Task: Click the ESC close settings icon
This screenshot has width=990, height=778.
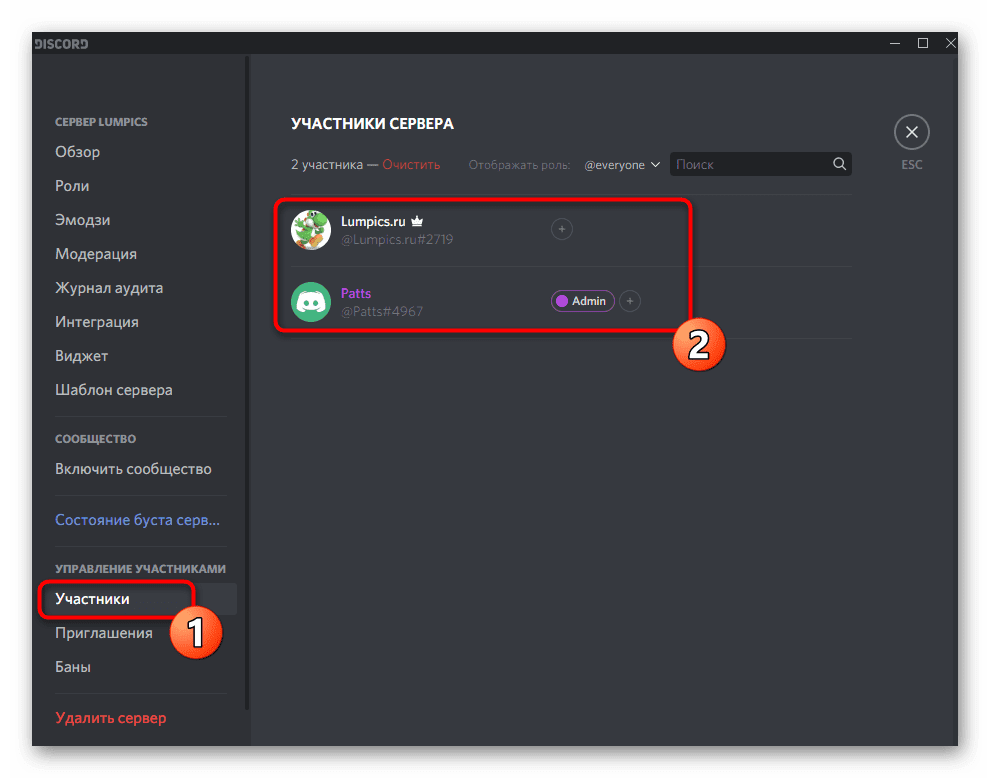Action: (x=911, y=132)
